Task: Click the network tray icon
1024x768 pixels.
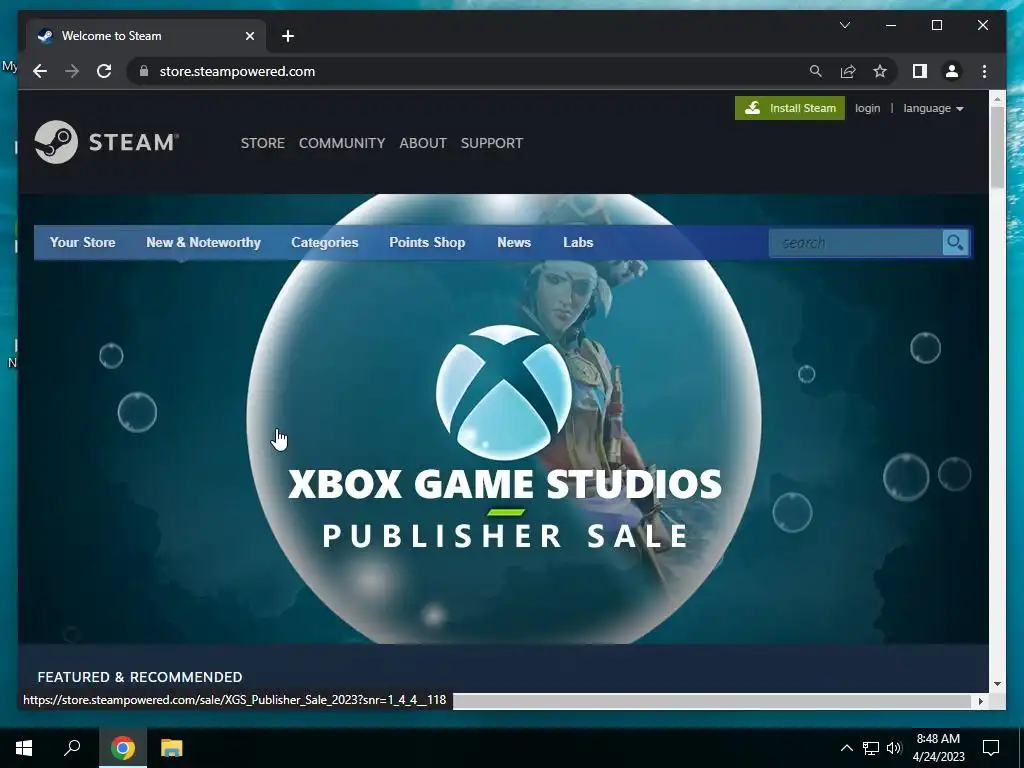Action: tap(871, 748)
